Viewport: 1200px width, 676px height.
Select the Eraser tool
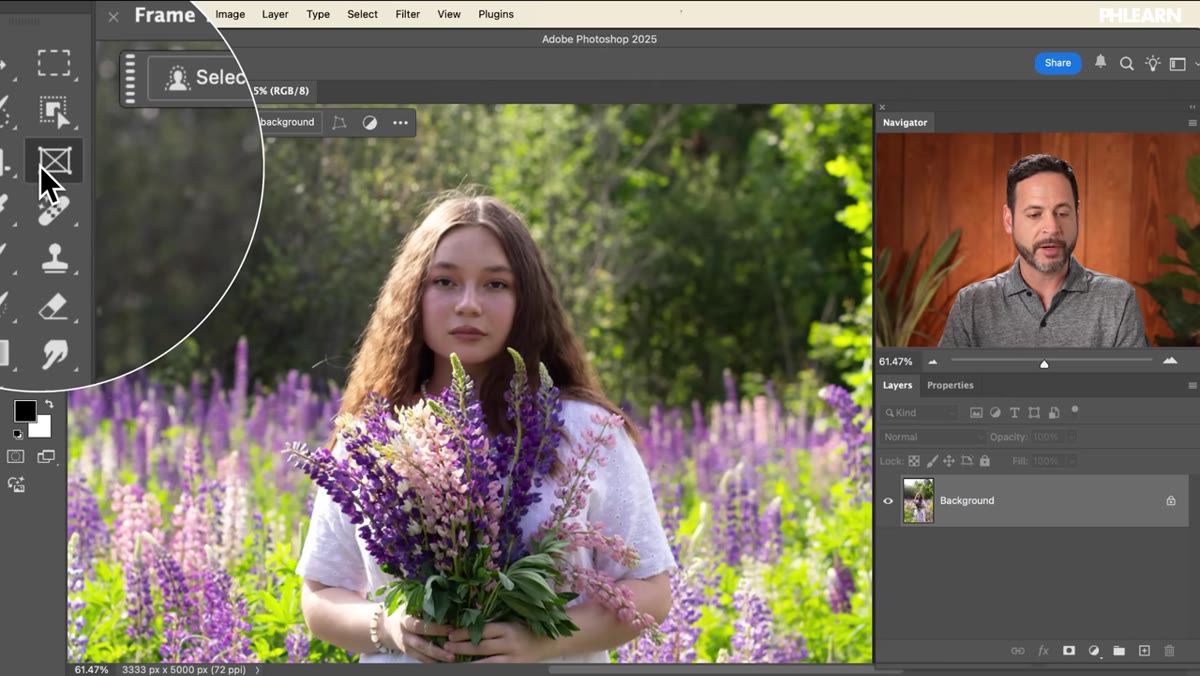[x=54, y=306]
